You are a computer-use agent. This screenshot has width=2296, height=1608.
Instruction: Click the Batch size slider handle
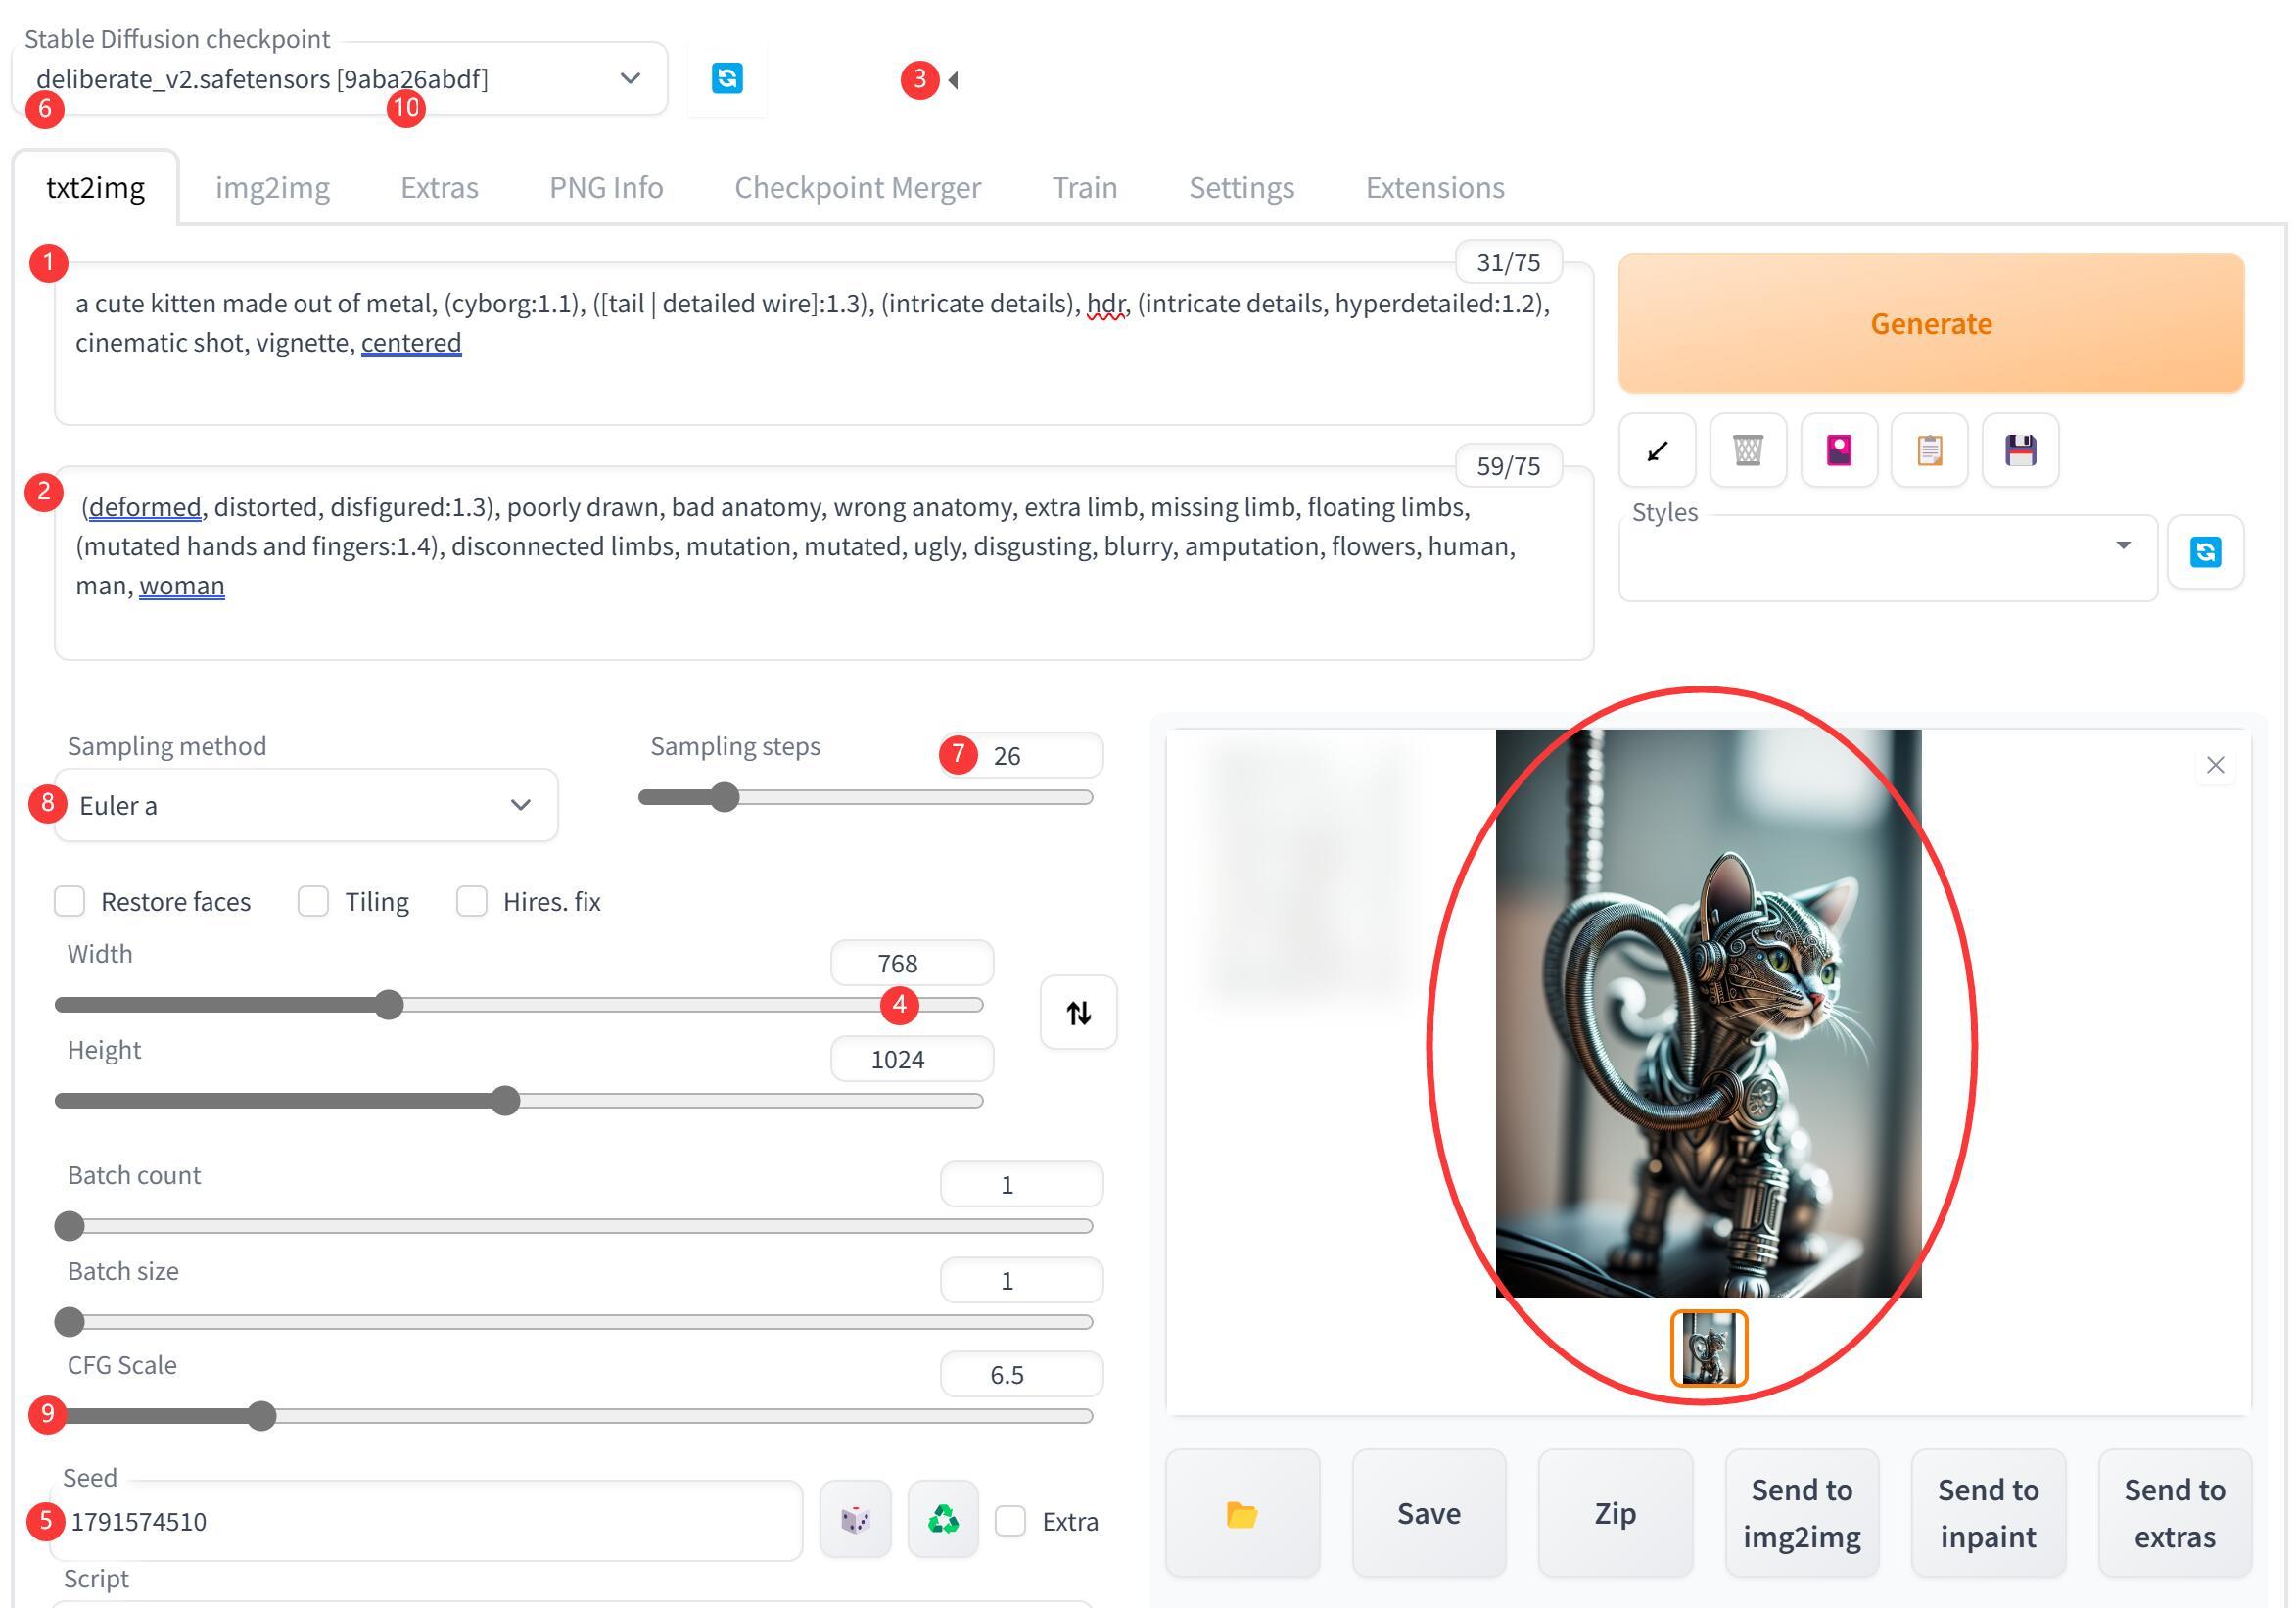click(69, 1322)
